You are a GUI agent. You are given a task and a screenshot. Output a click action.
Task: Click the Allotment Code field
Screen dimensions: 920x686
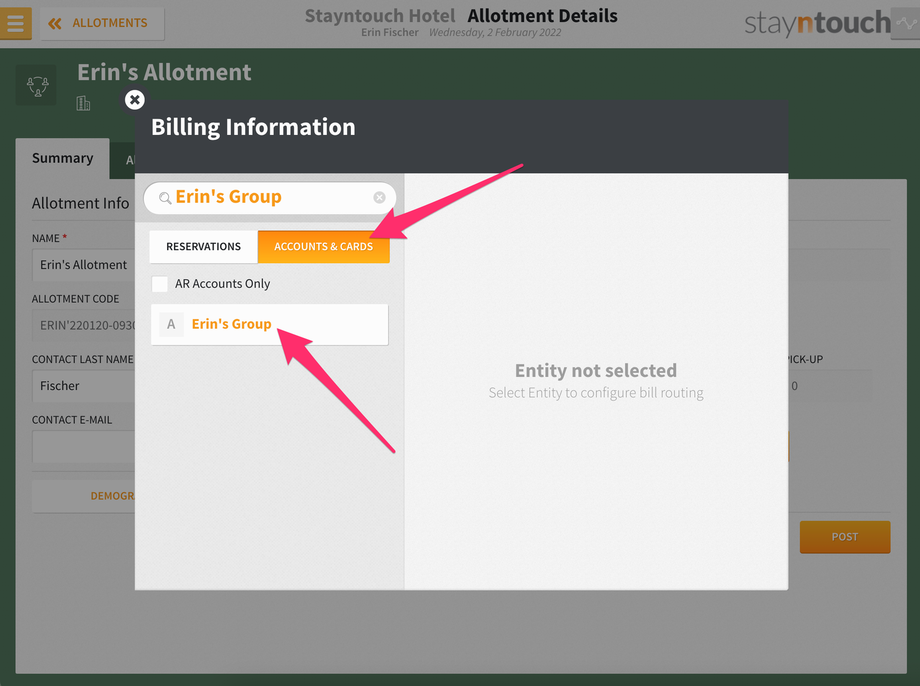point(83,325)
